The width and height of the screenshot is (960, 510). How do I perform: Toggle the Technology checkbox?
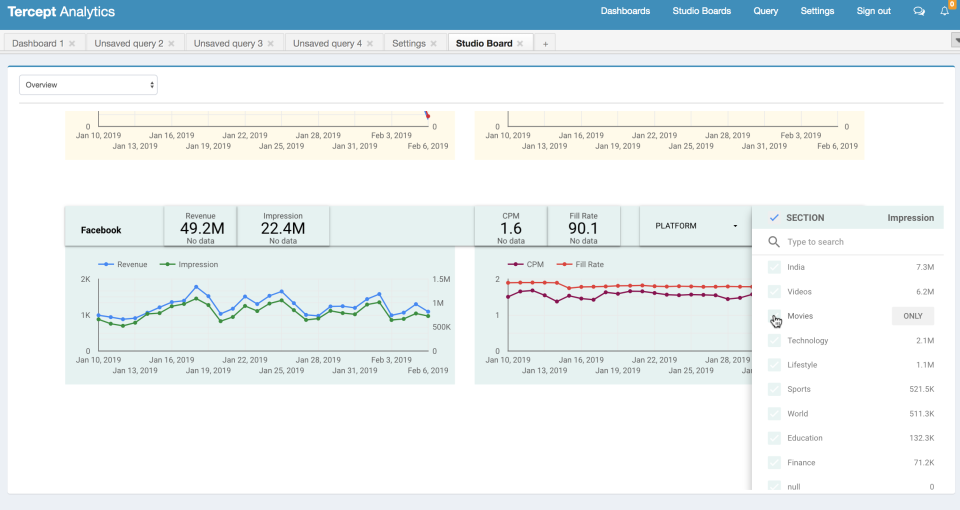point(774,340)
